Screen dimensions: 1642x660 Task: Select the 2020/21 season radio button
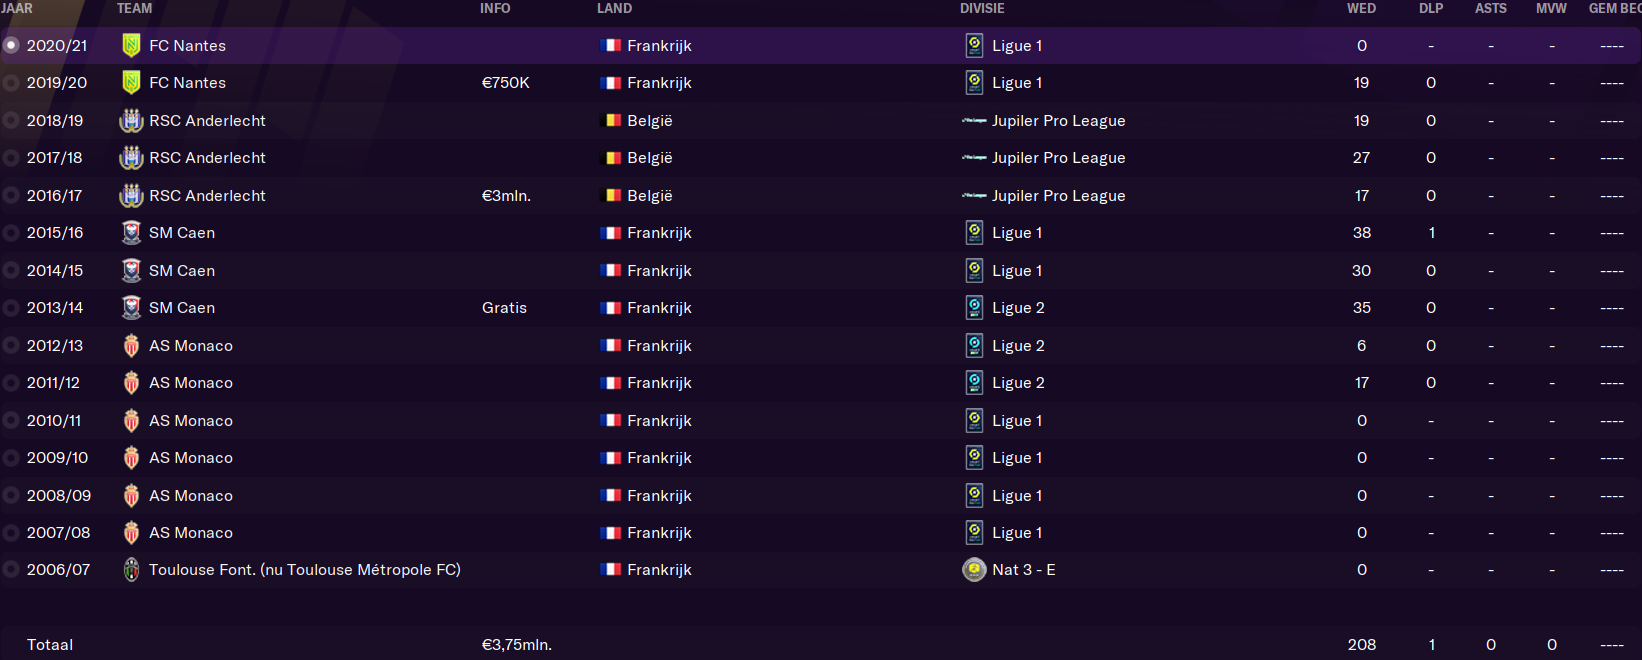tap(11, 45)
